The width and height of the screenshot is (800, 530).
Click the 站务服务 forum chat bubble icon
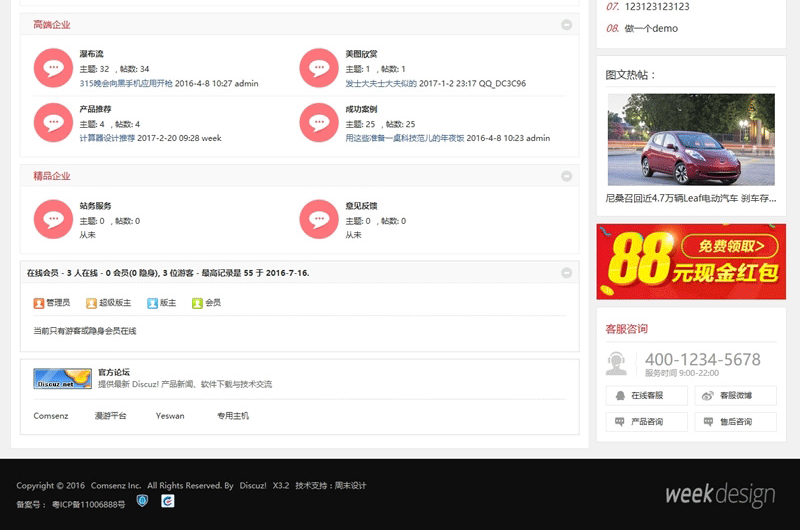[x=53, y=219]
